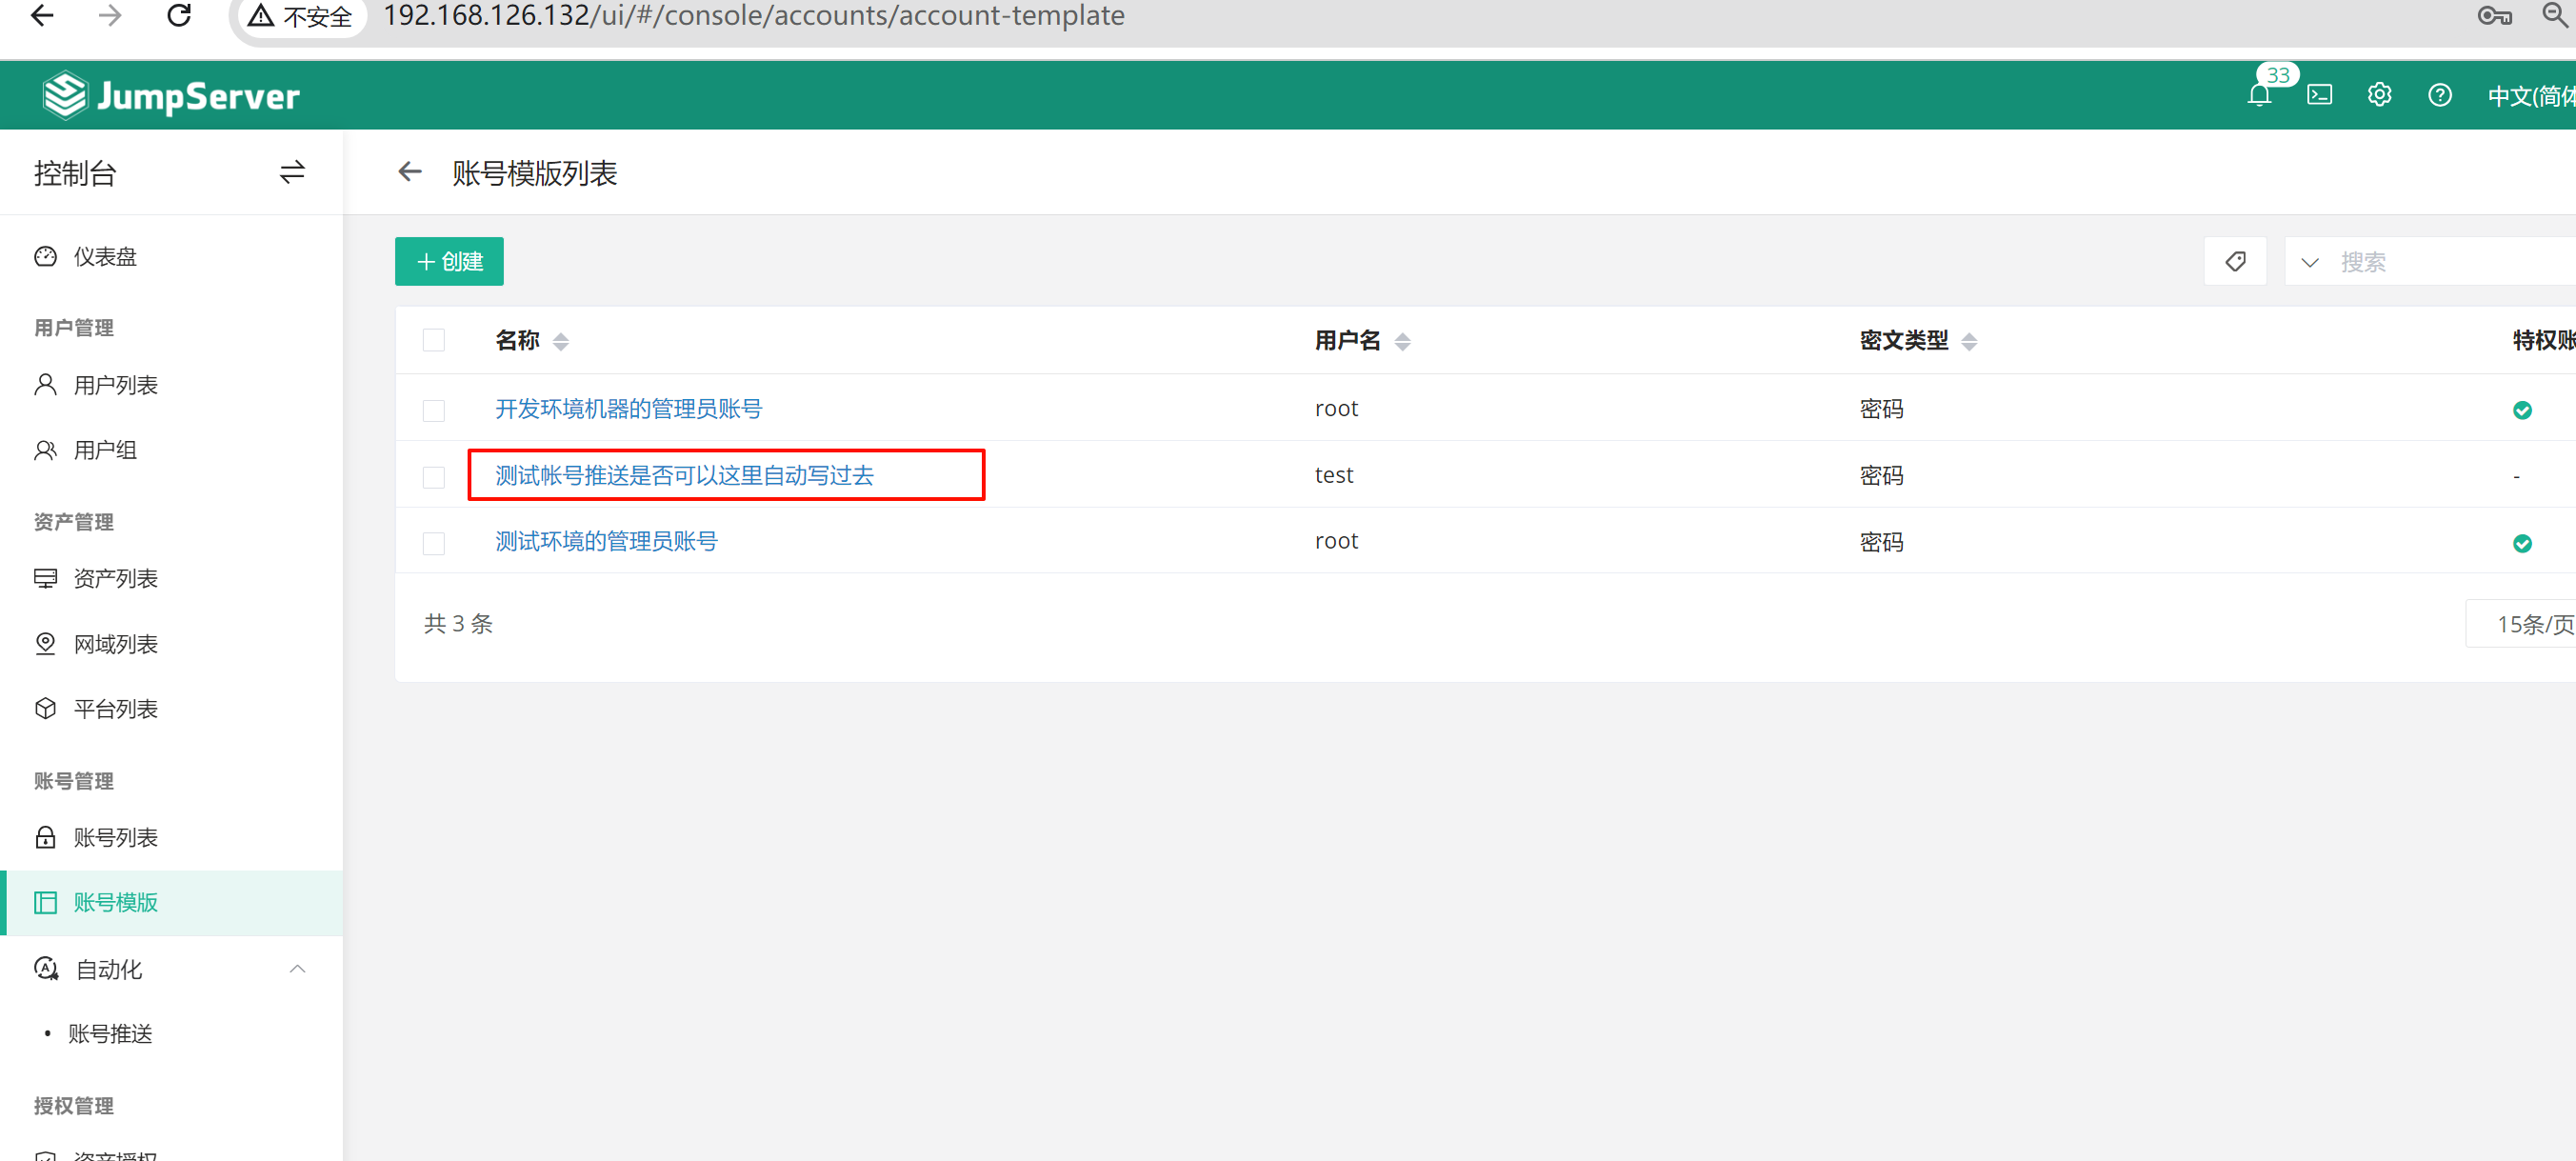Check the select-all checkbox in table header
Image resolution: width=2576 pixels, height=1161 pixels.
click(433, 341)
